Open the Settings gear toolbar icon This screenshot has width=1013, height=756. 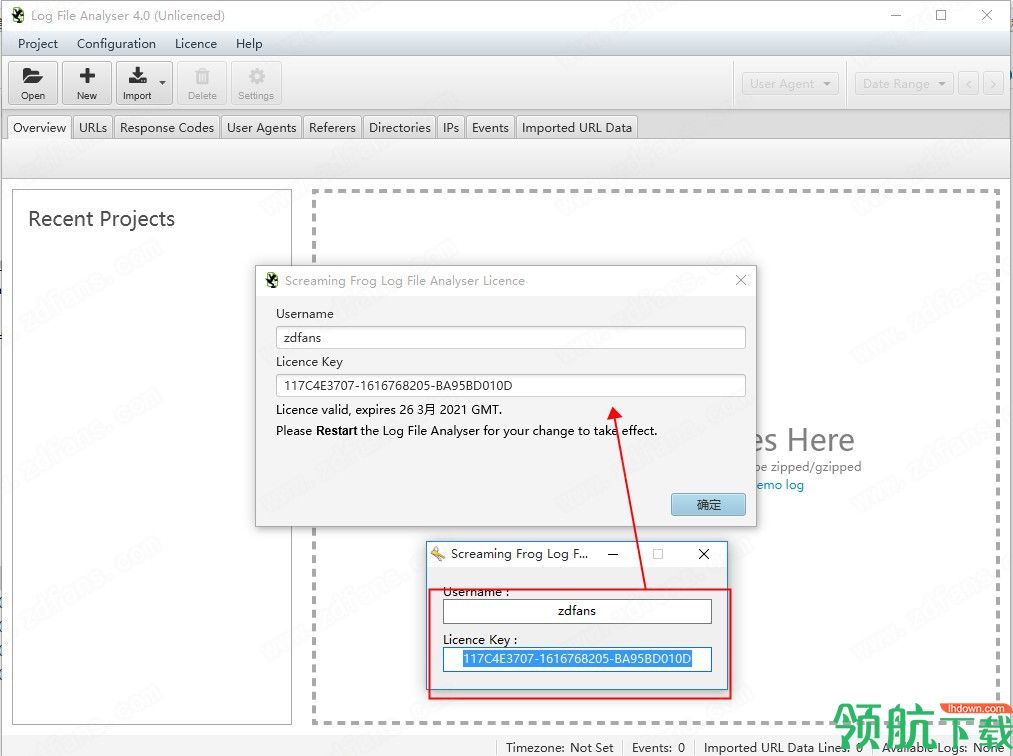tap(256, 83)
